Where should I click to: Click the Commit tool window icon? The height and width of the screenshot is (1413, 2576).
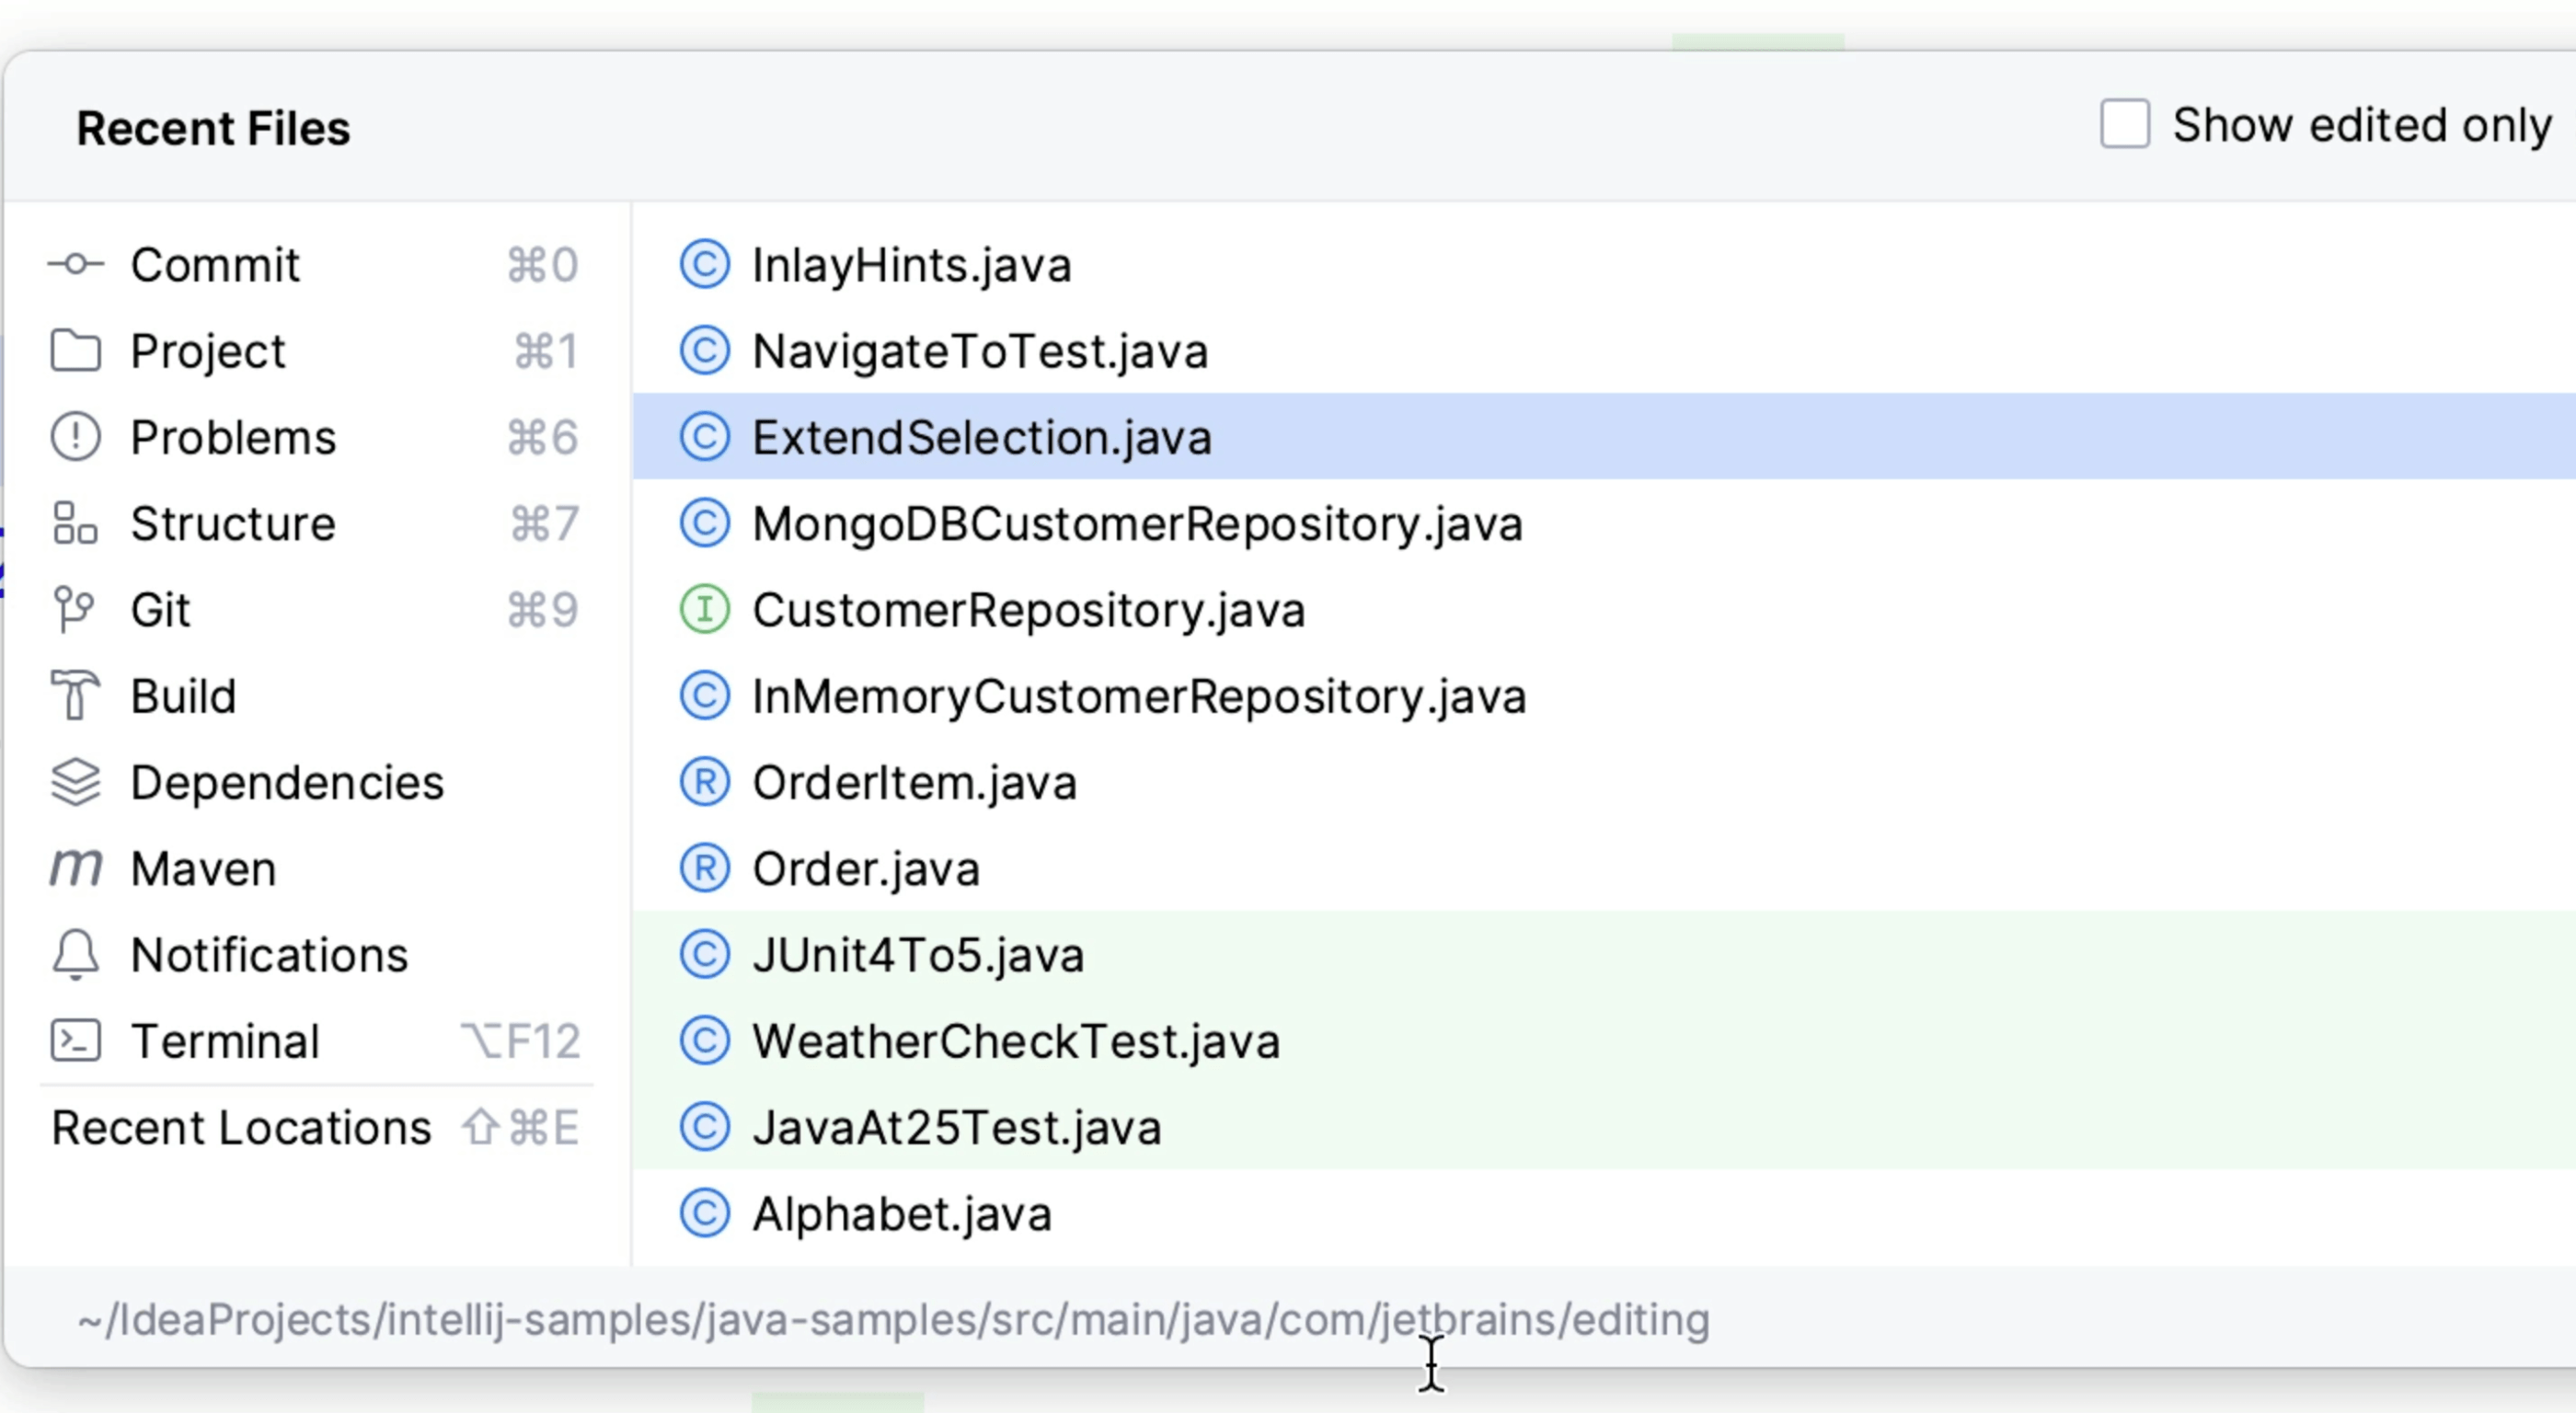click(x=75, y=264)
